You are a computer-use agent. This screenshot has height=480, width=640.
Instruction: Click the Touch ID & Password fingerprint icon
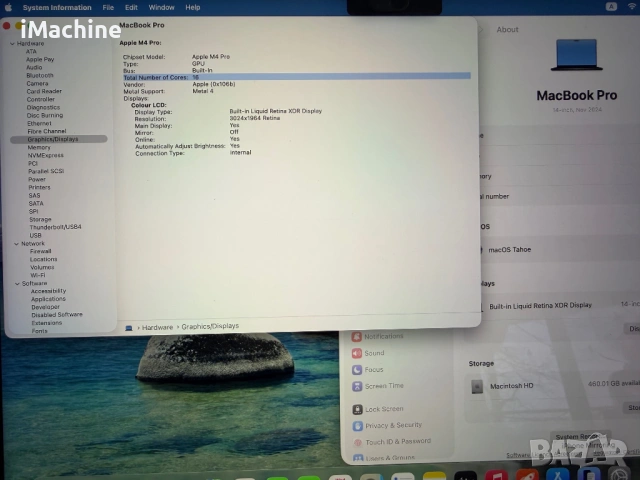pyautogui.click(x=357, y=441)
